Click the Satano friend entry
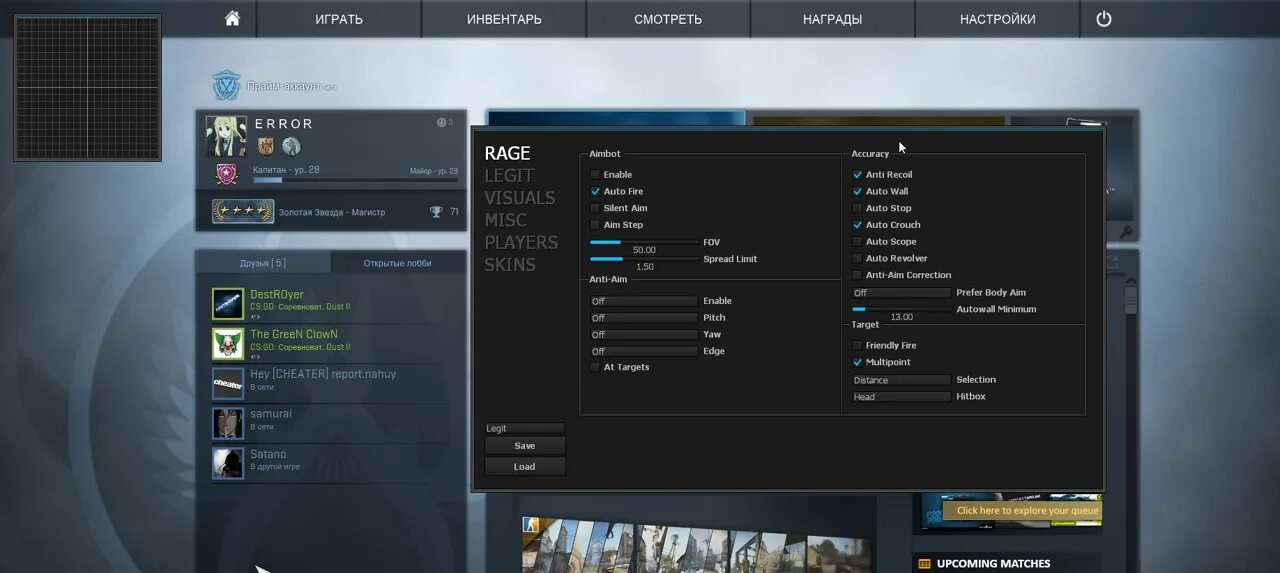This screenshot has width=1280, height=573. point(337,463)
